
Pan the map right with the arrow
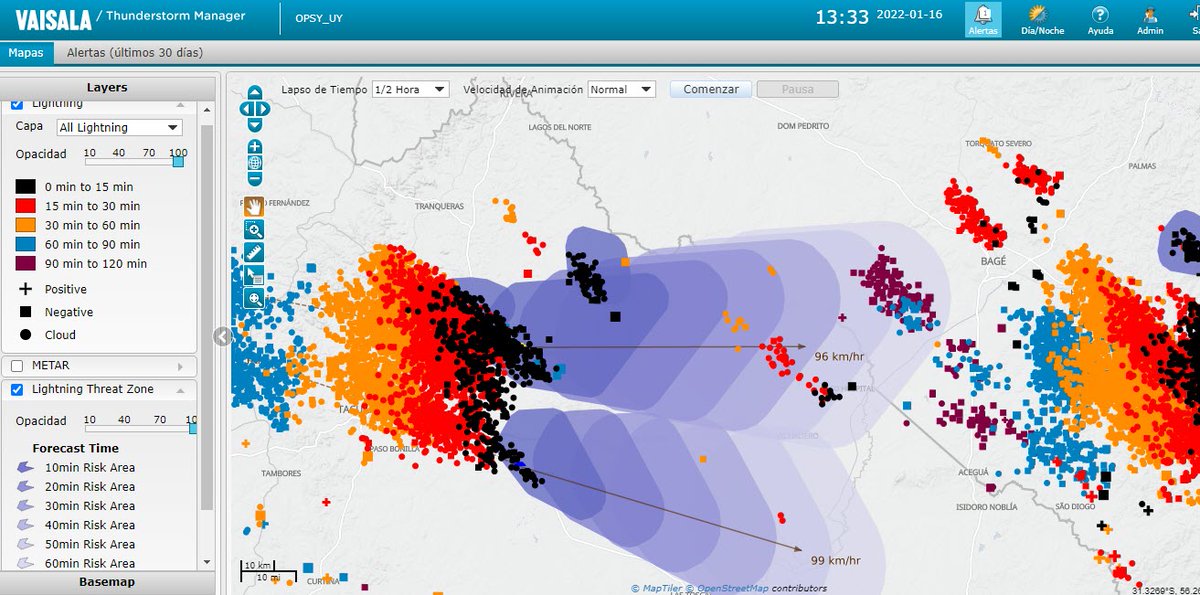pyautogui.click(x=265, y=109)
